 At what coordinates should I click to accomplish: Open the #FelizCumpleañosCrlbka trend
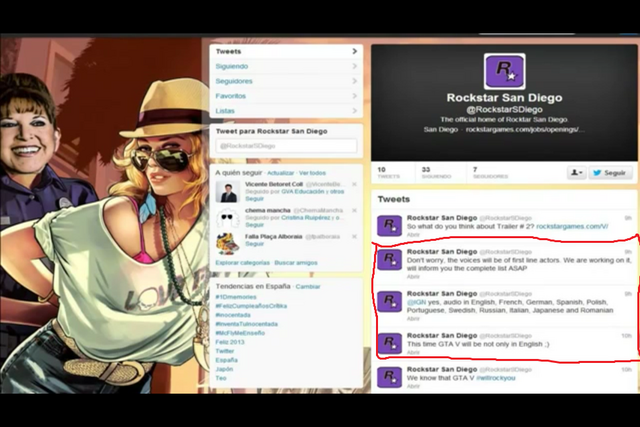coord(251,306)
